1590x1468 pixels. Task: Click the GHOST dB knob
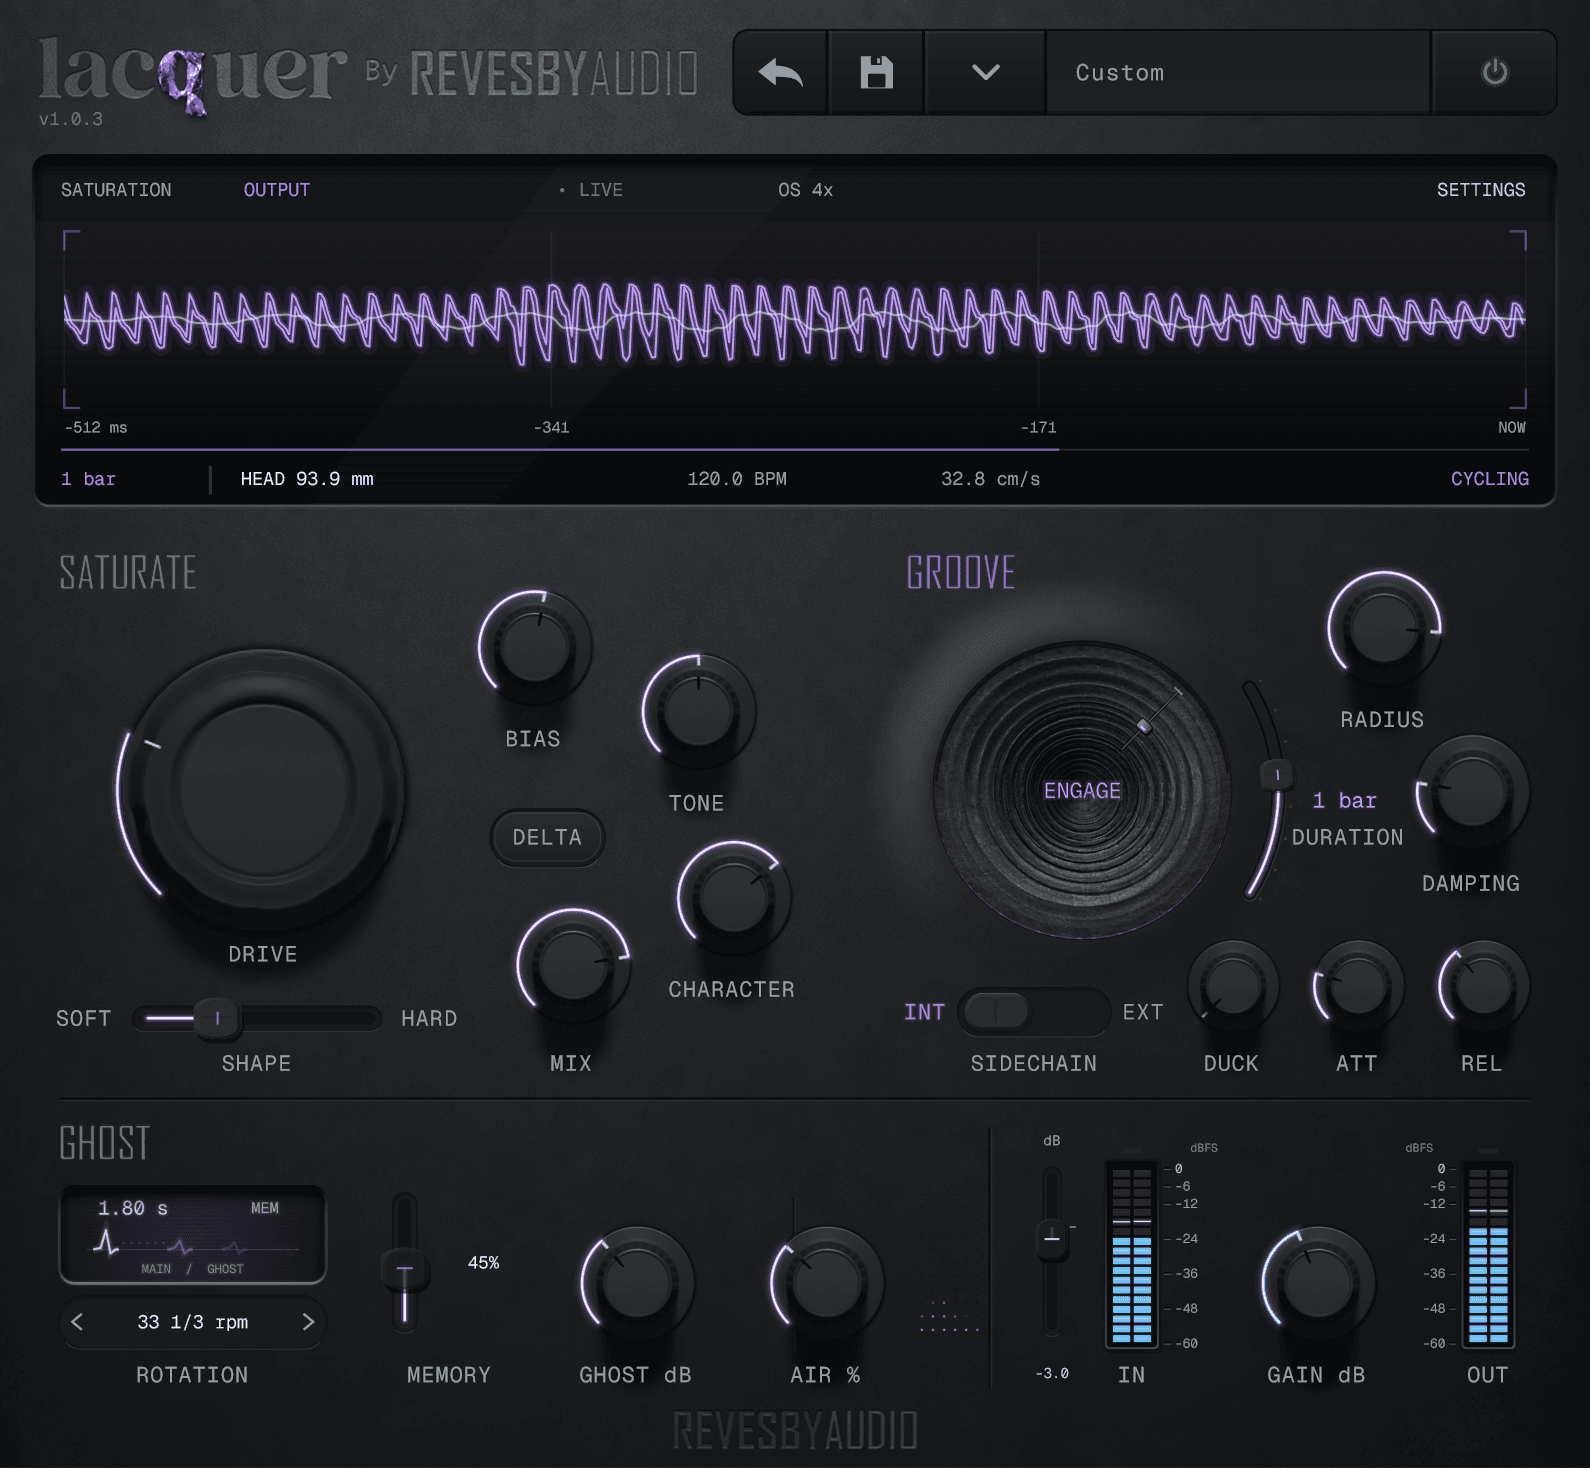coord(637,1283)
